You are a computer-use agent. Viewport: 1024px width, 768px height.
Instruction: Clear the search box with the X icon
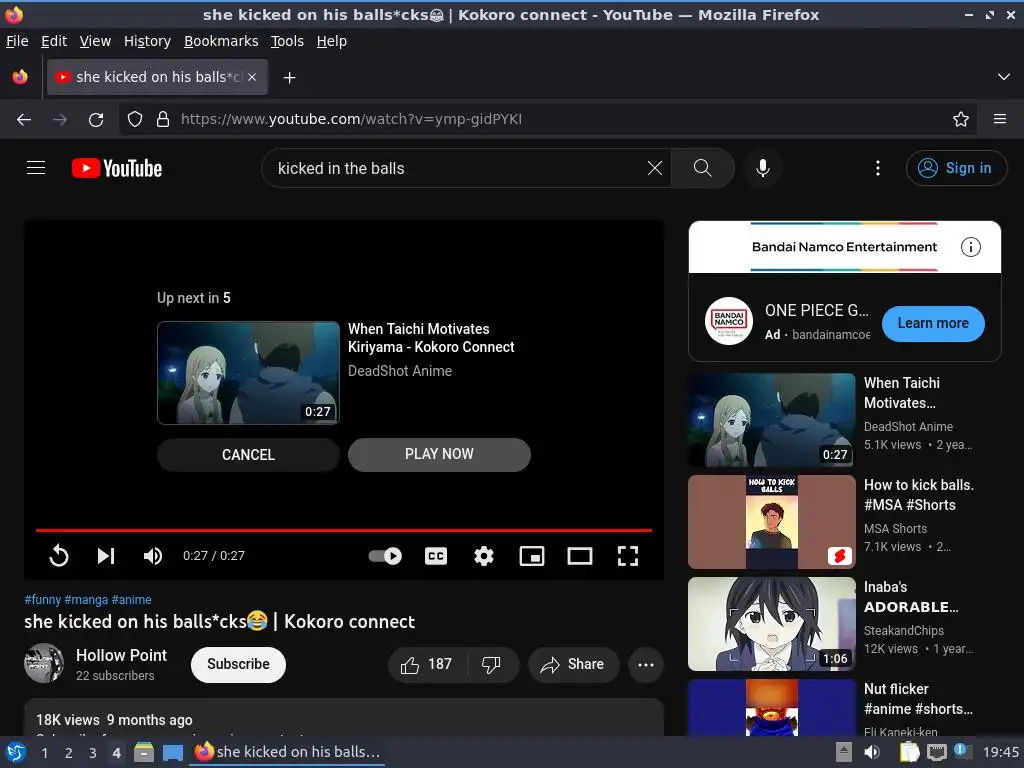654,168
